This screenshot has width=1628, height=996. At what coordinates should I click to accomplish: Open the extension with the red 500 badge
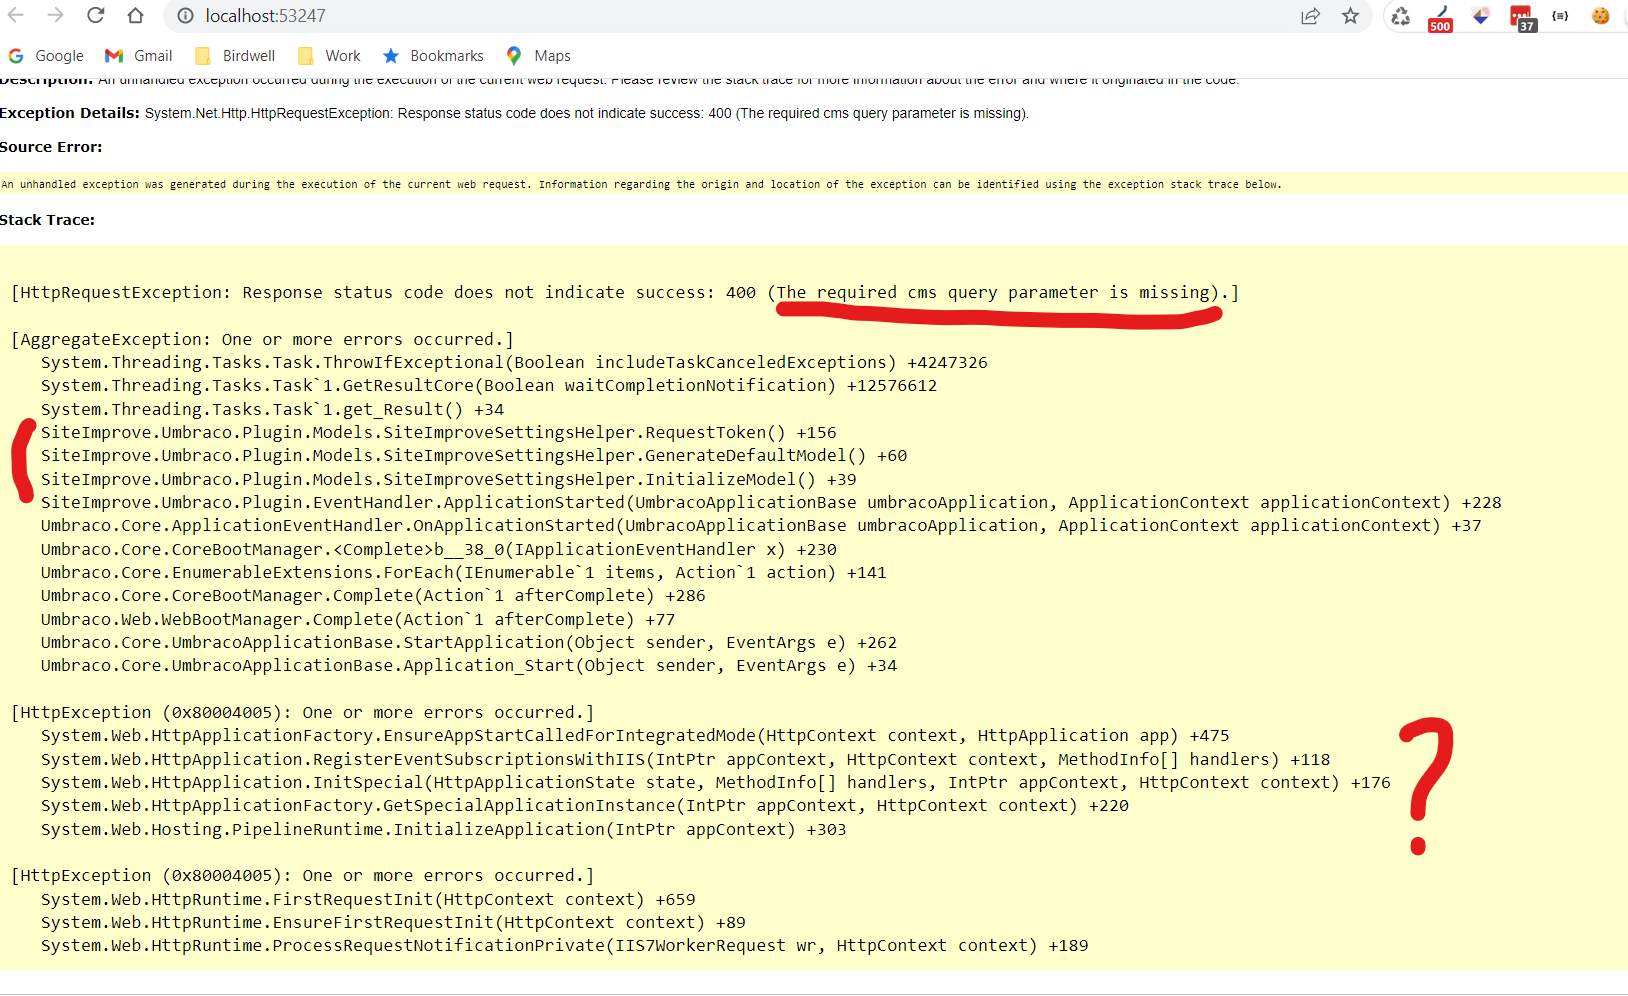[1441, 17]
